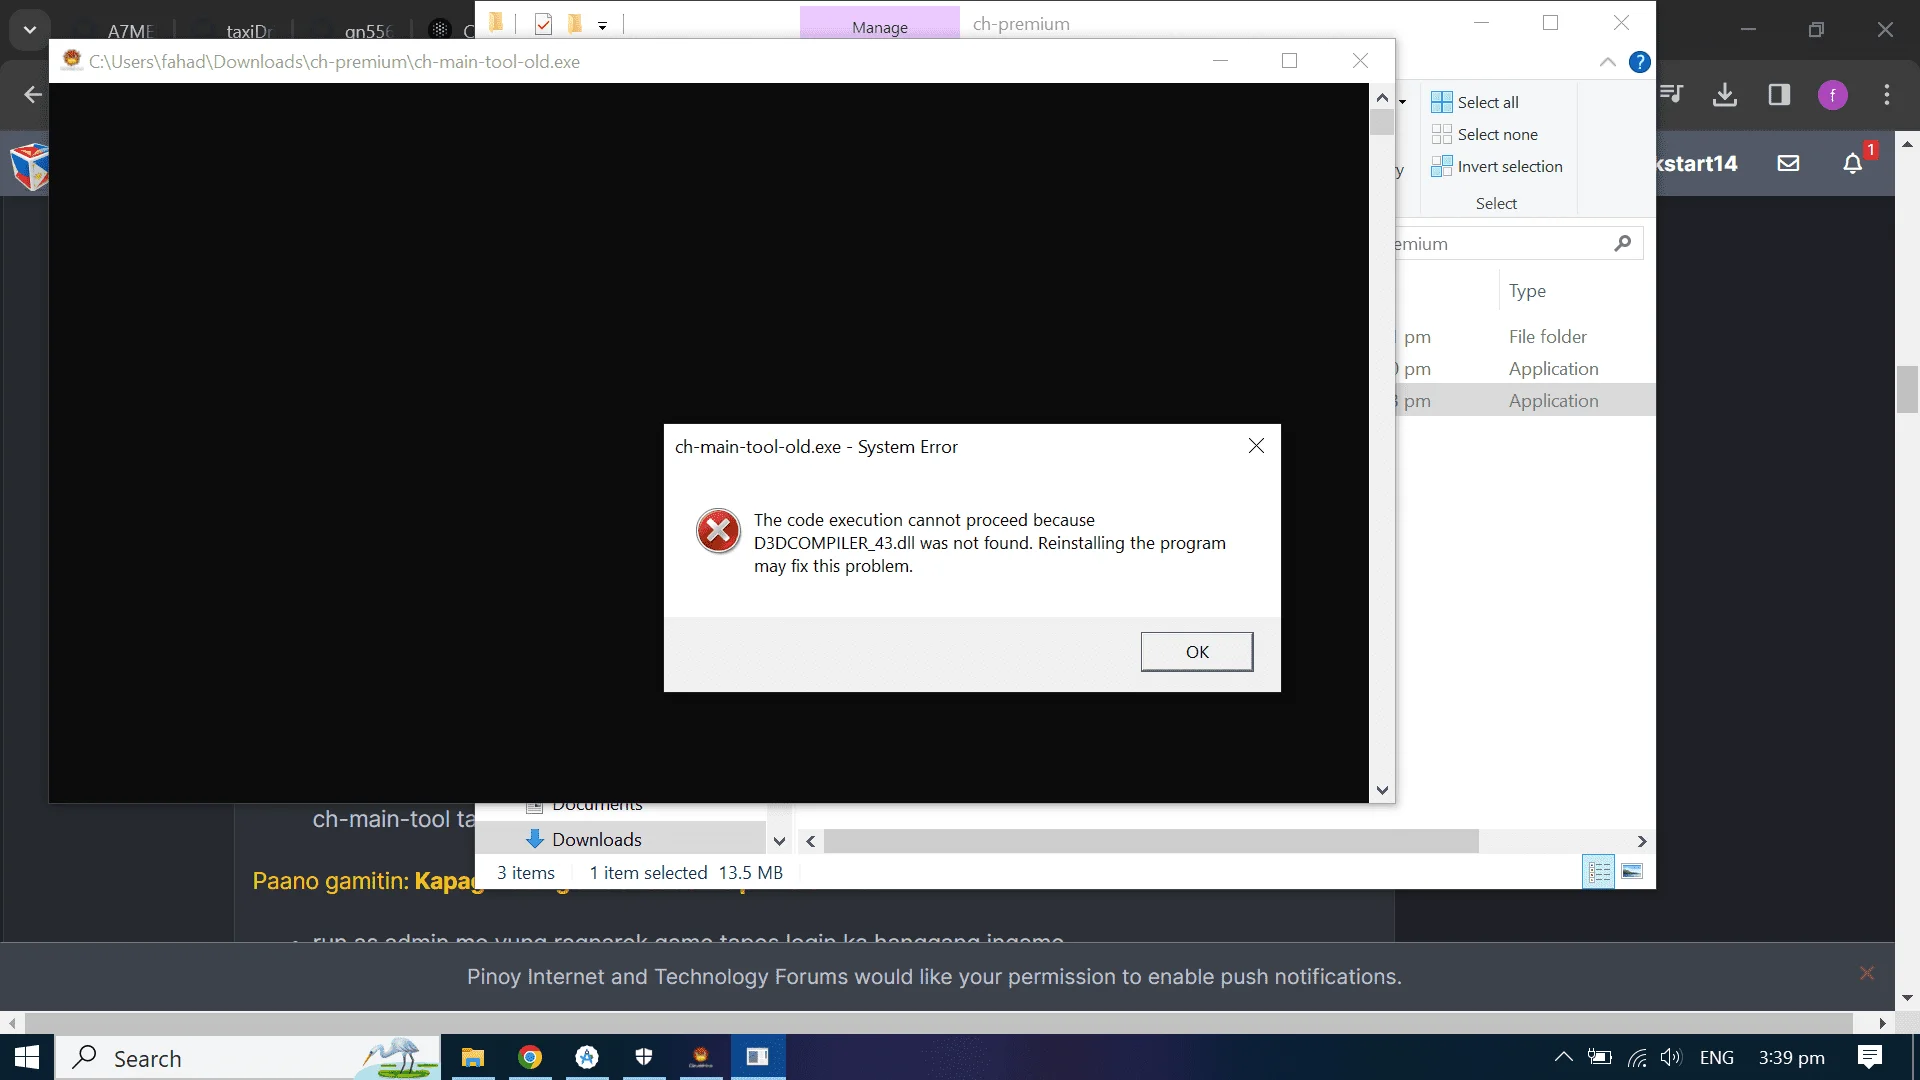Click Select all in the ribbon
1920x1080 pixels.
[x=1475, y=102]
